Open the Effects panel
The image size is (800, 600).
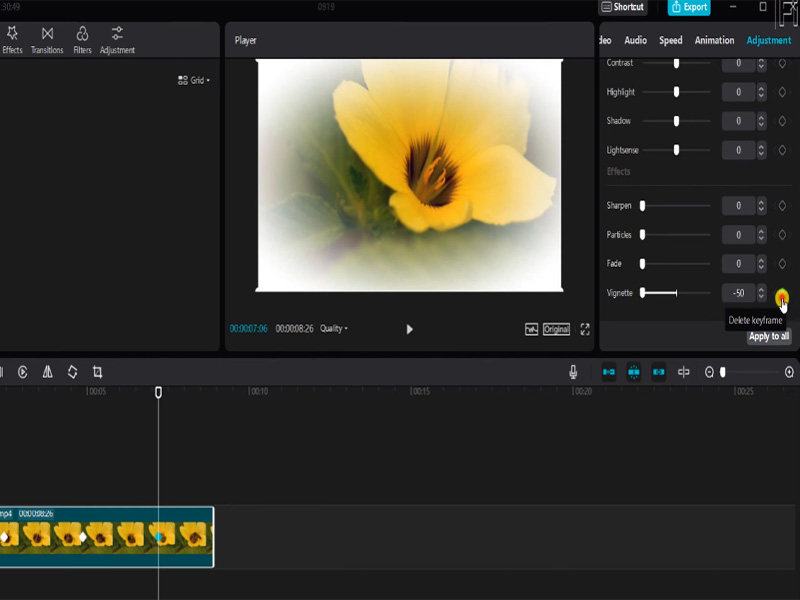[12, 42]
